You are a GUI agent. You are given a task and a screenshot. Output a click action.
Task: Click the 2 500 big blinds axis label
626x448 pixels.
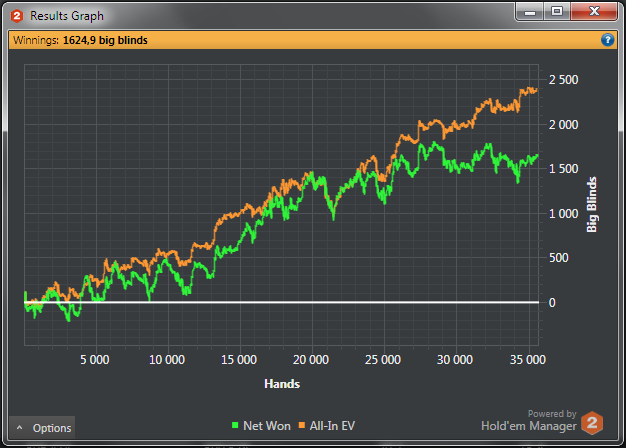coord(563,80)
